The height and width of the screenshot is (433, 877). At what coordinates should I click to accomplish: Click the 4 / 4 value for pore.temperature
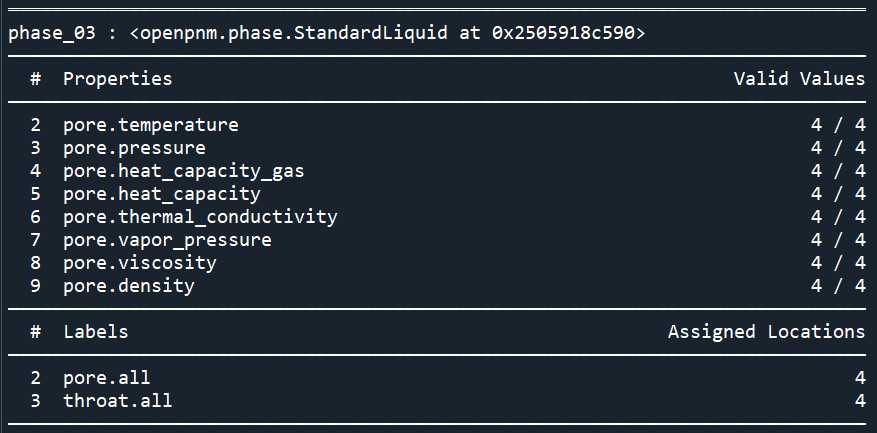838,125
